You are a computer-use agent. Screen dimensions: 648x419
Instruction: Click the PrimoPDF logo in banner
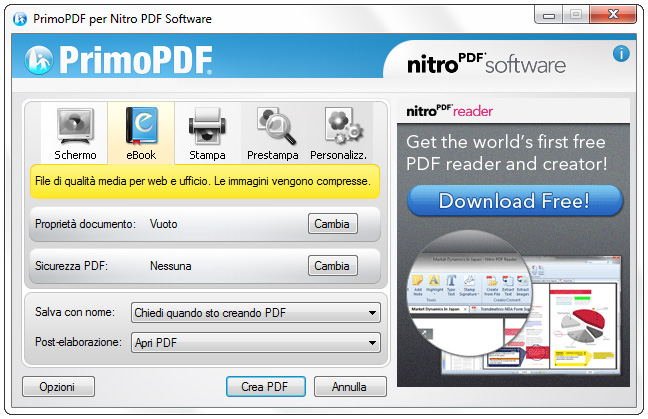[x=119, y=60]
